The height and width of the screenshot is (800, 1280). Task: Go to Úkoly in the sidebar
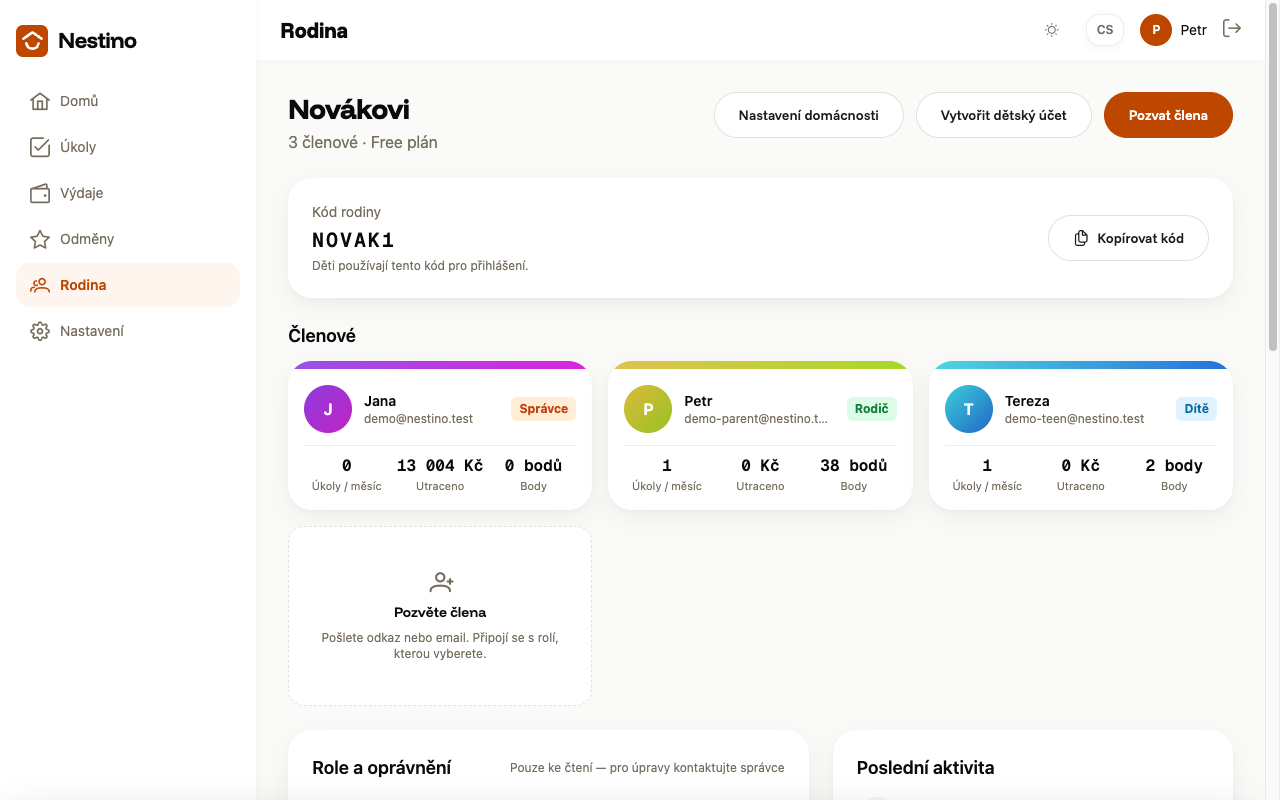coord(128,147)
